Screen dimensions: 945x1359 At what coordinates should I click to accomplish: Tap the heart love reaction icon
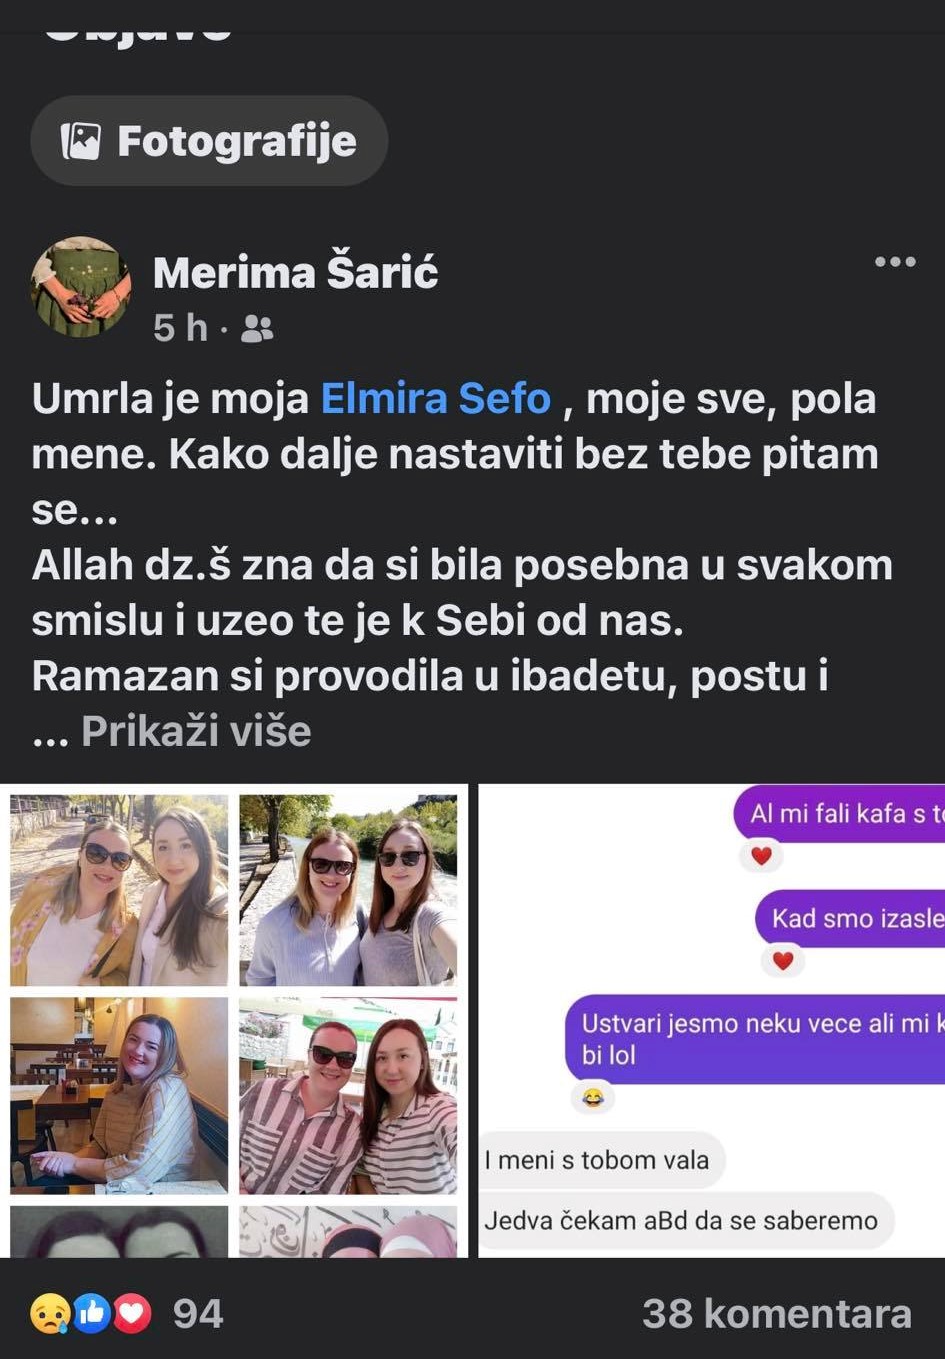(132, 1314)
